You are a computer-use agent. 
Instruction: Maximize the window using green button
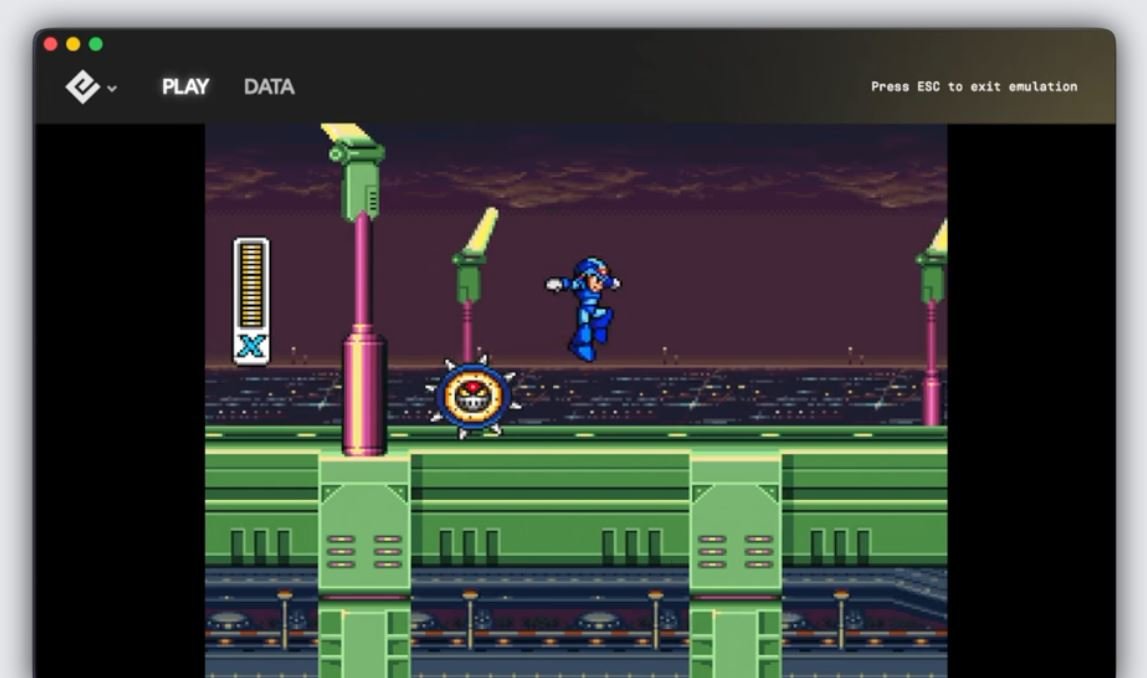click(x=96, y=44)
